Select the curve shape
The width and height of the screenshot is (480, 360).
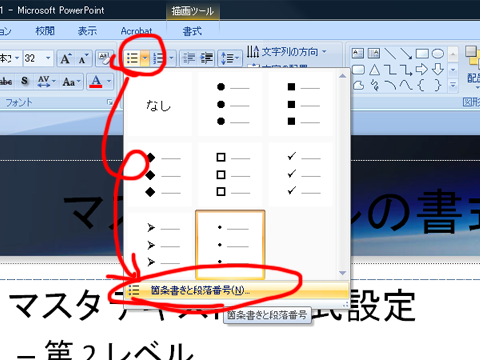pyautogui.click(x=406, y=85)
